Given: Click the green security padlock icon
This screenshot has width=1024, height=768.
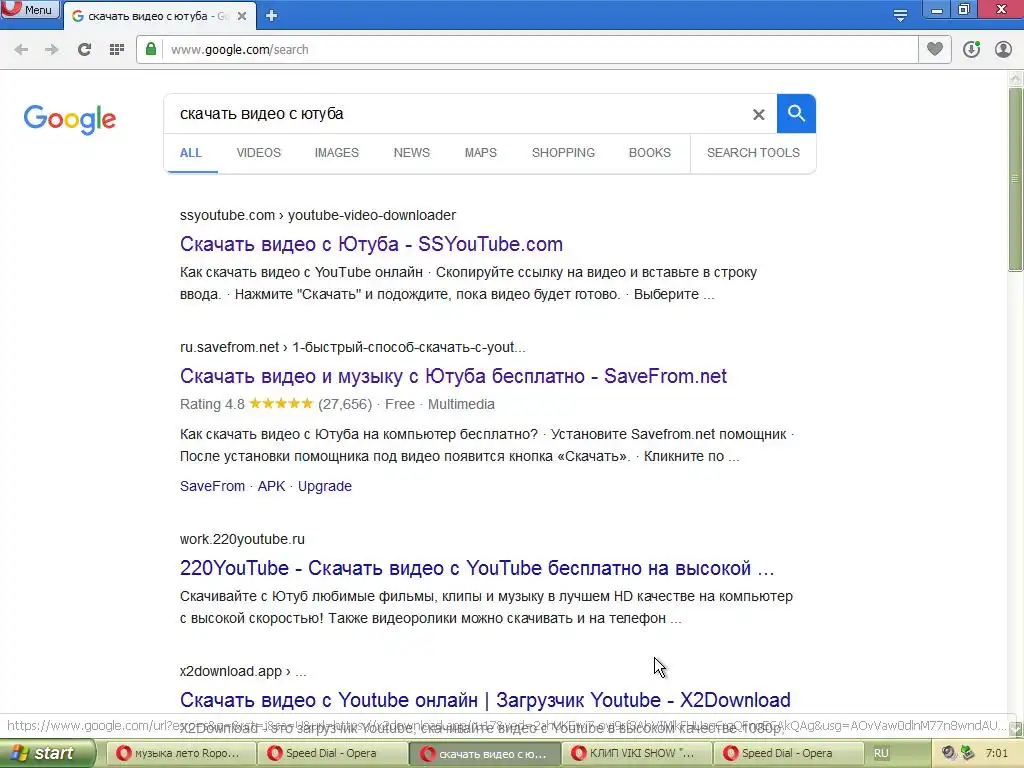Looking at the screenshot, I should coord(151,49).
